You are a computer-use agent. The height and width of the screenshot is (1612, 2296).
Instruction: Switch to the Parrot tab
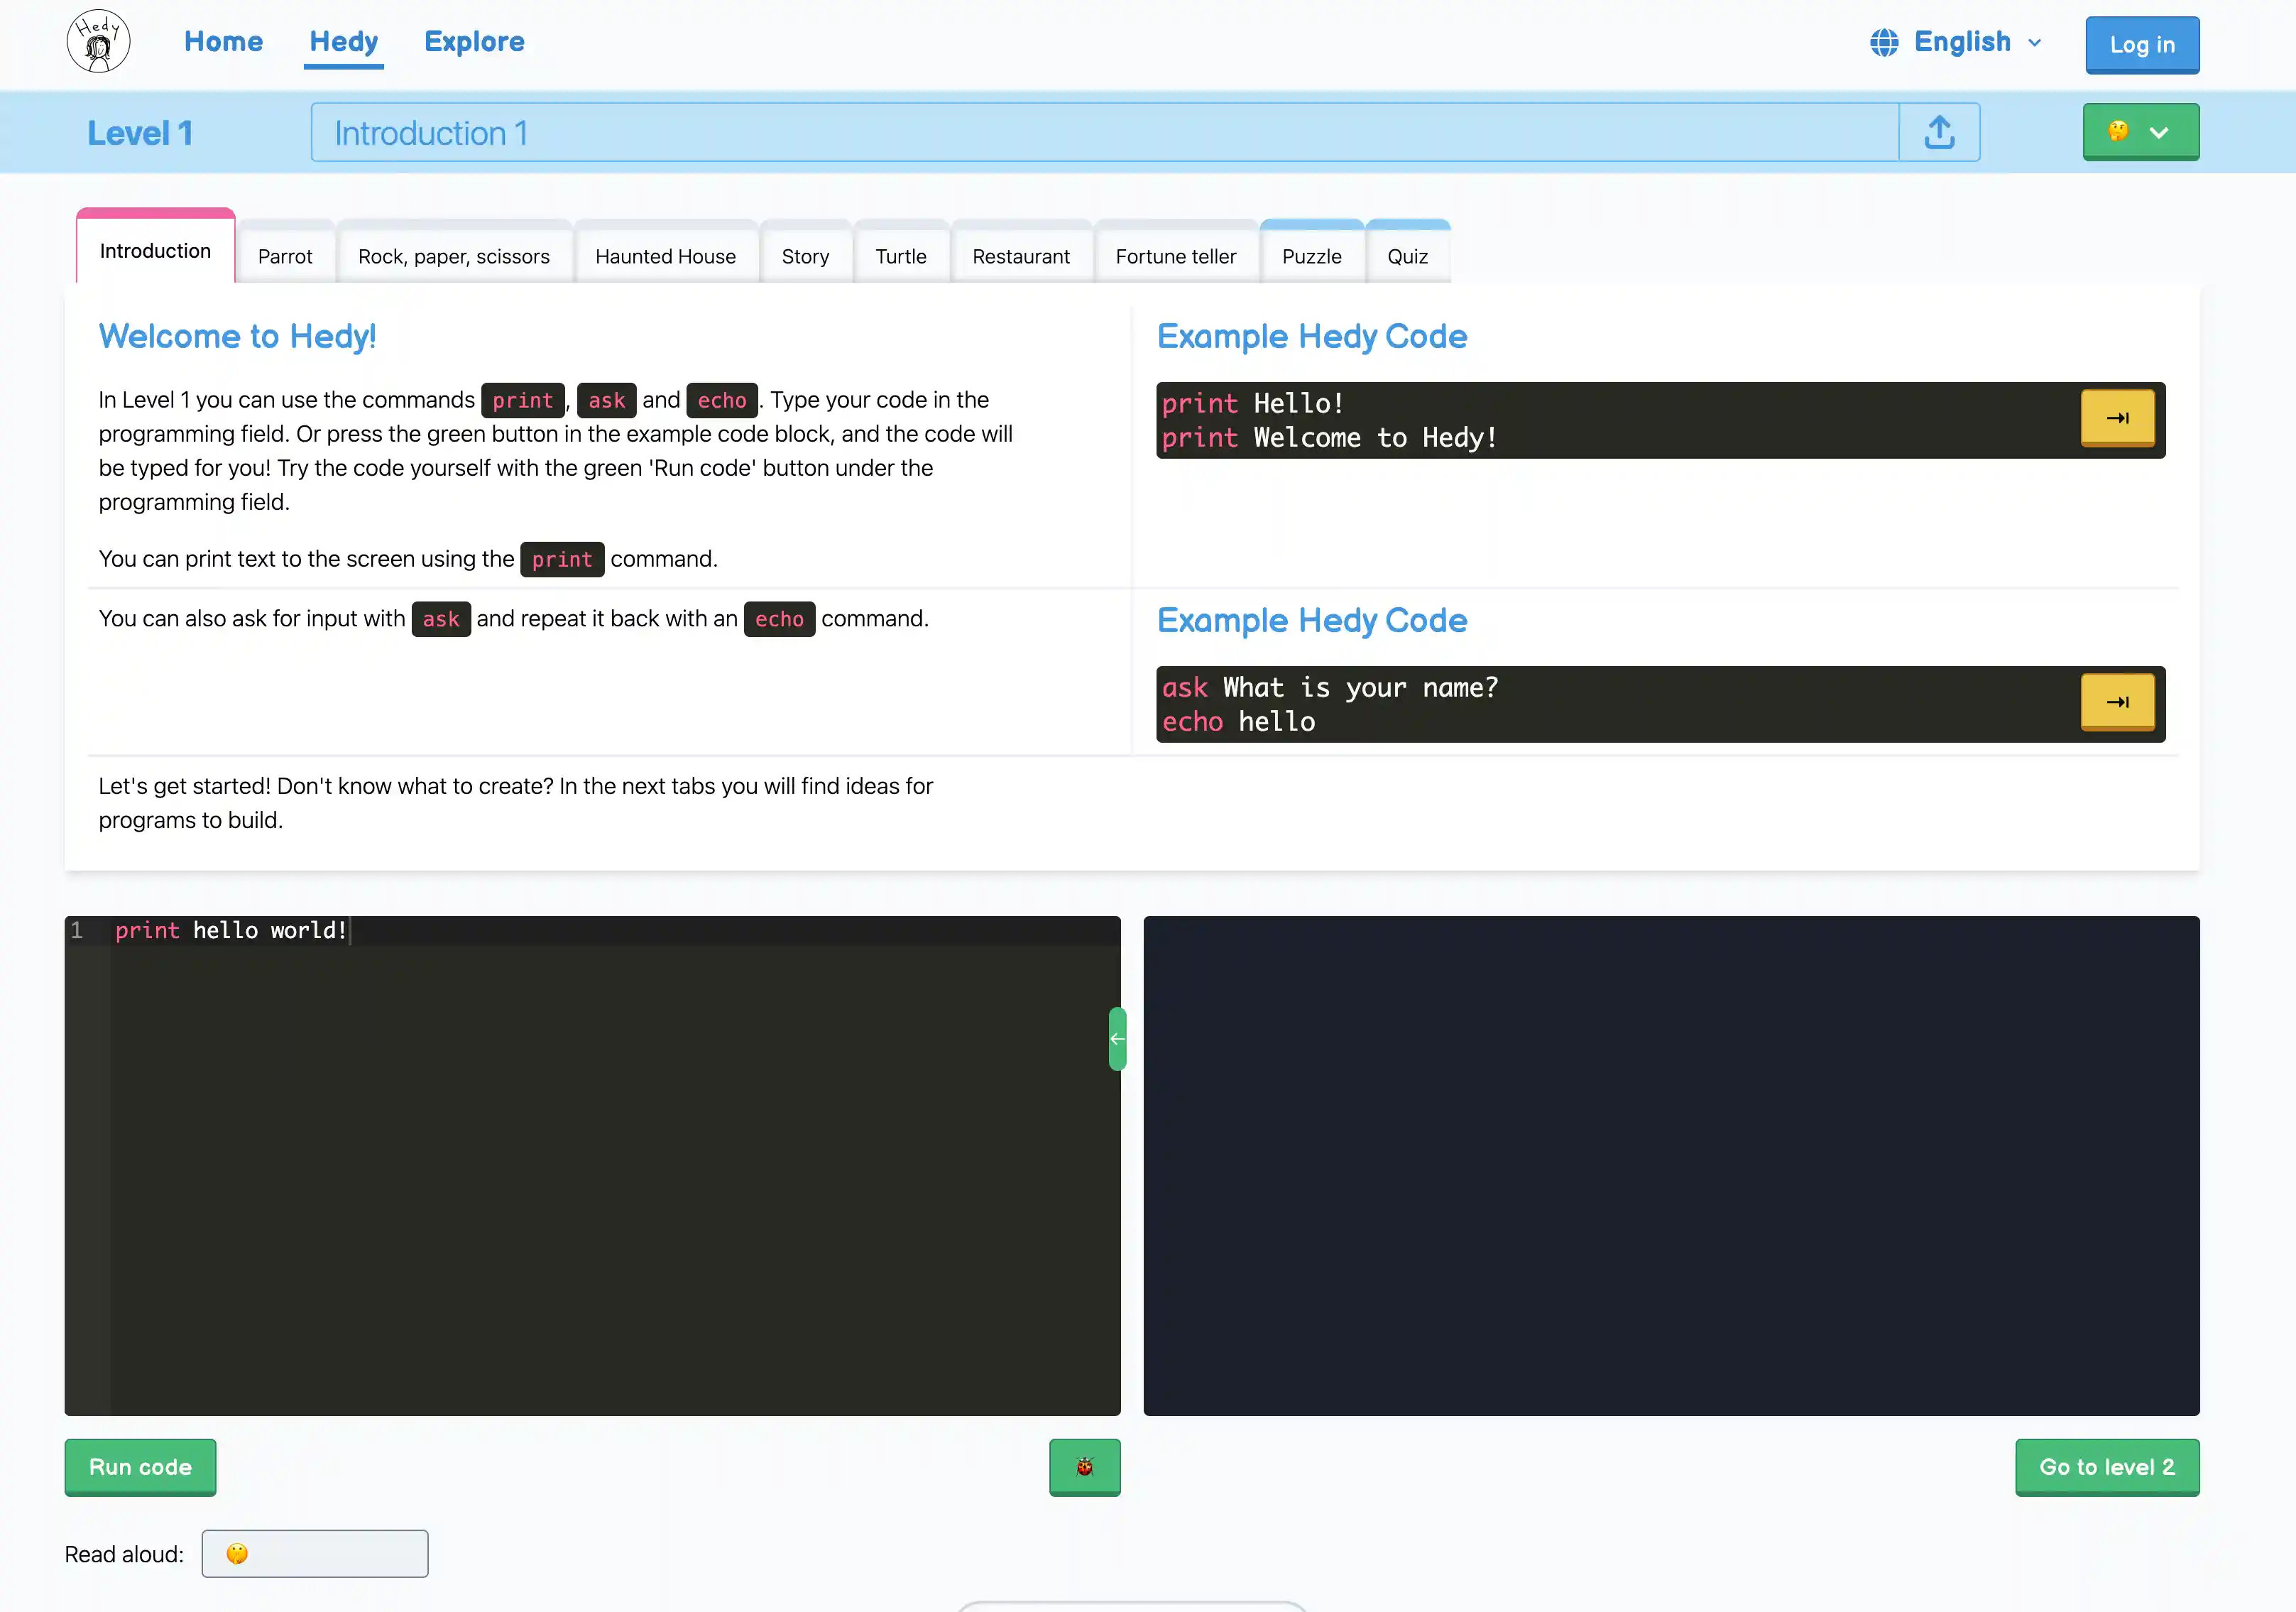tap(285, 256)
